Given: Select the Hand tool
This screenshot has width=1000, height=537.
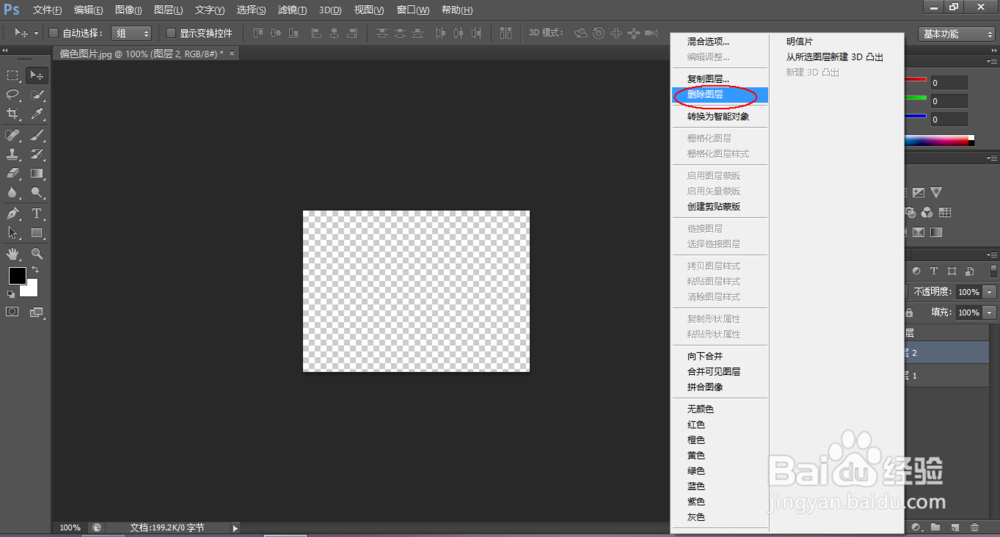Looking at the screenshot, I should pyautogui.click(x=12, y=254).
